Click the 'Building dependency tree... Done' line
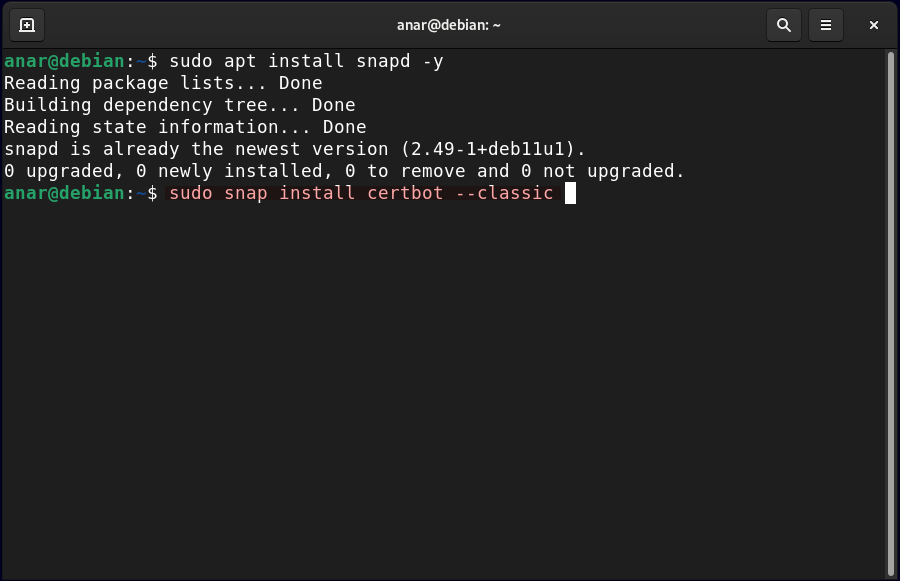This screenshot has width=900, height=581. (x=180, y=105)
